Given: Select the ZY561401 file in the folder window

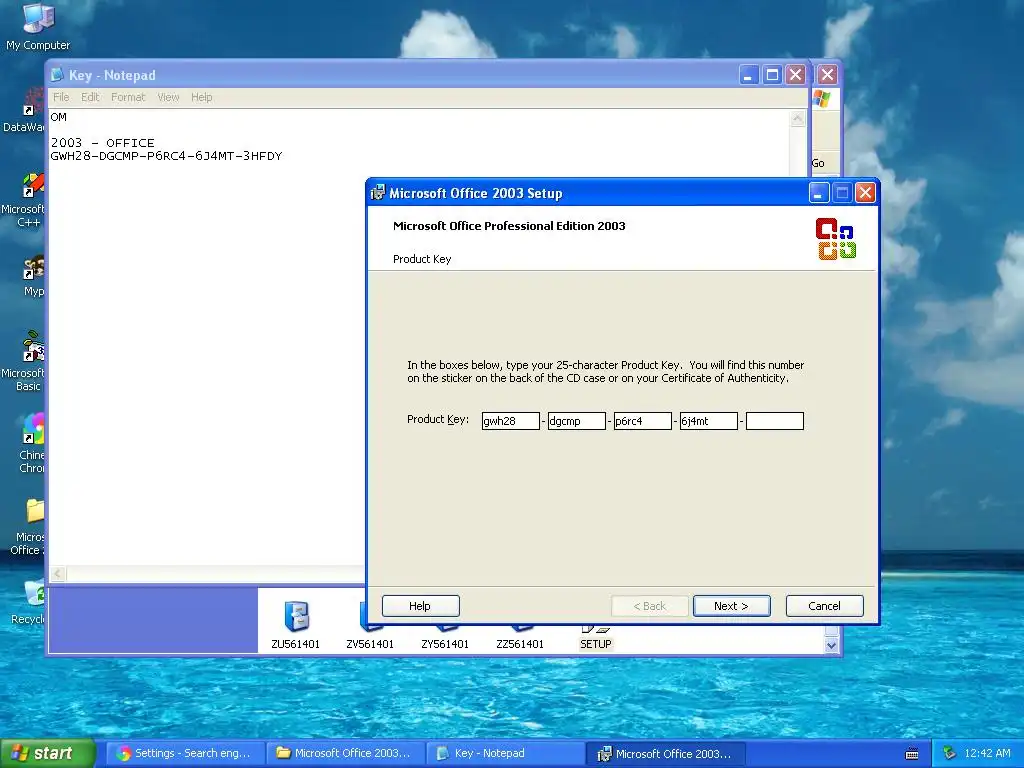Looking at the screenshot, I should (445, 640).
